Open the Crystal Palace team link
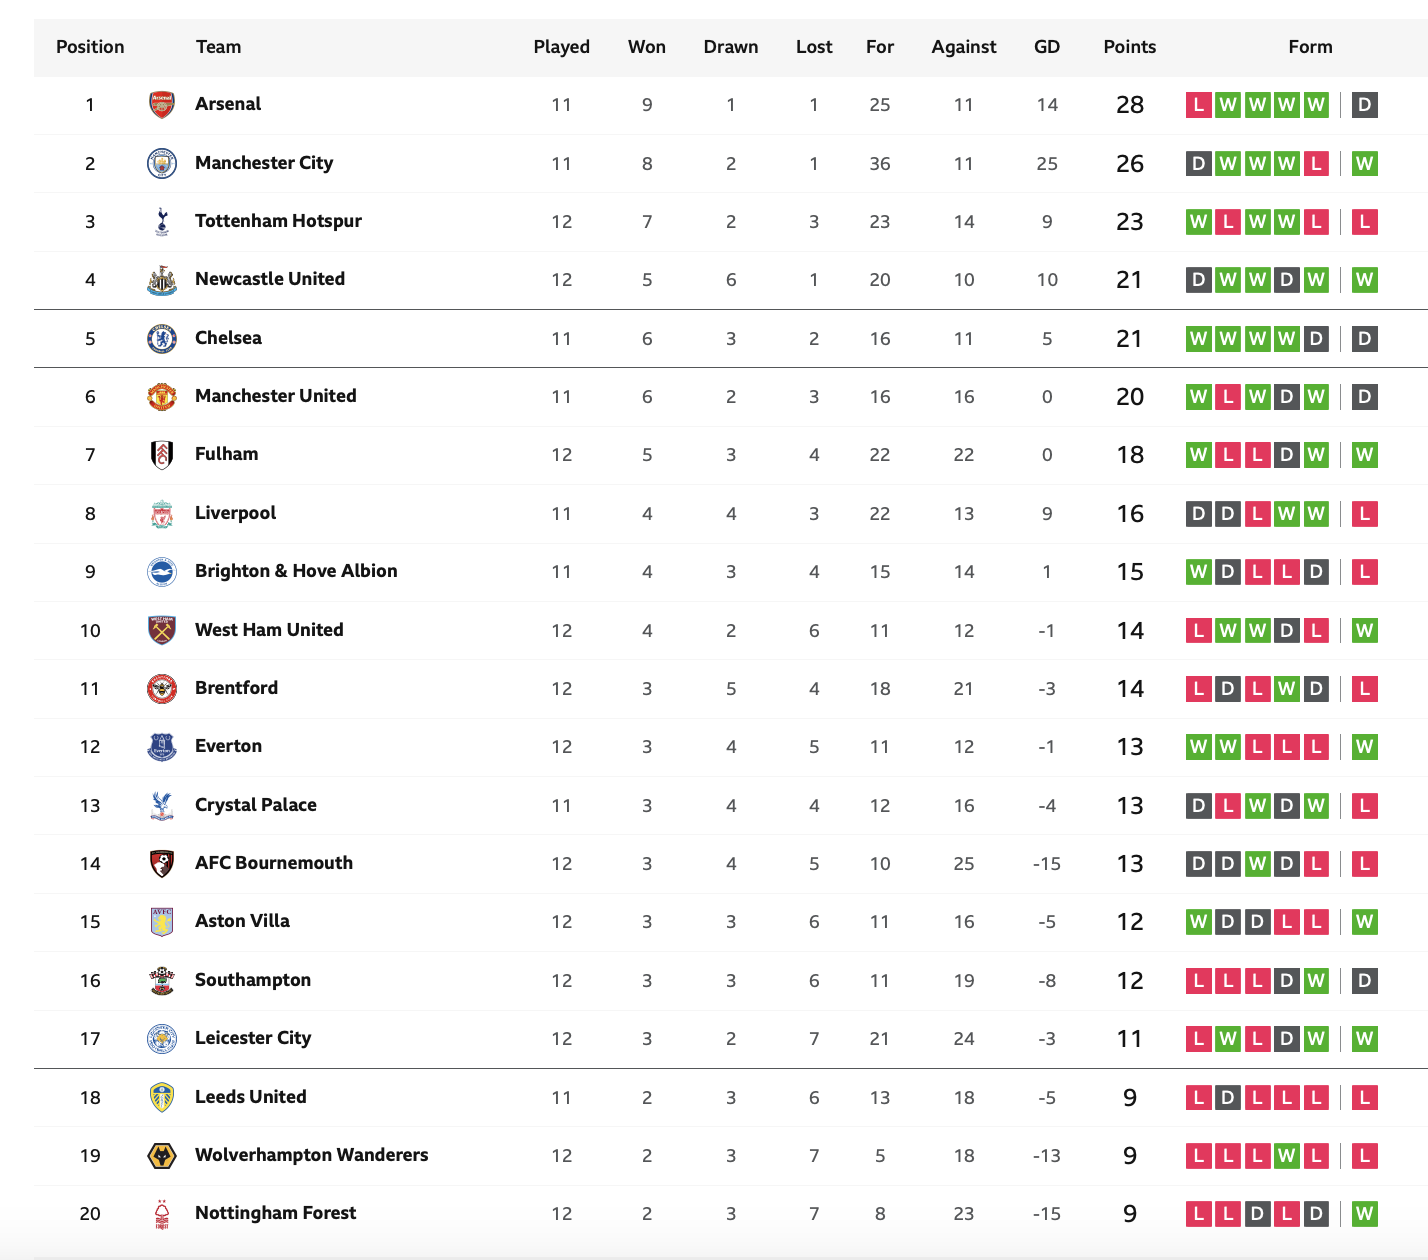Image resolution: width=1428 pixels, height=1260 pixels. (256, 805)
